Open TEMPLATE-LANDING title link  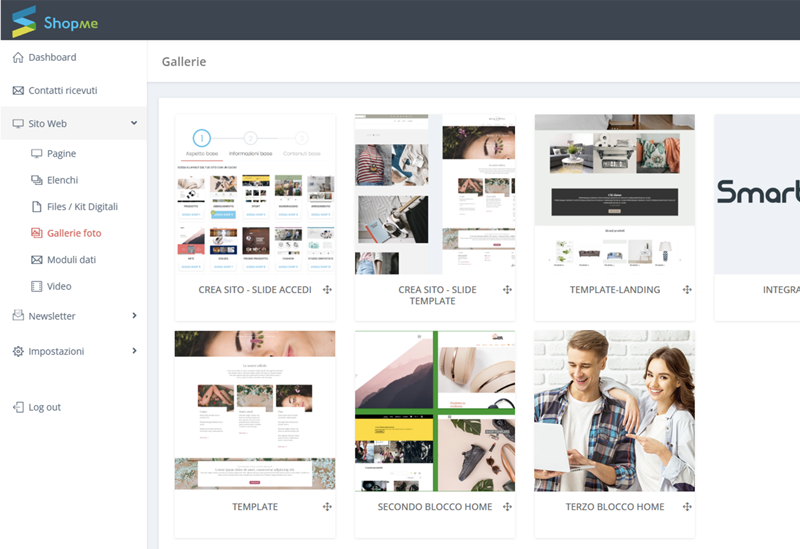point(615,290)
